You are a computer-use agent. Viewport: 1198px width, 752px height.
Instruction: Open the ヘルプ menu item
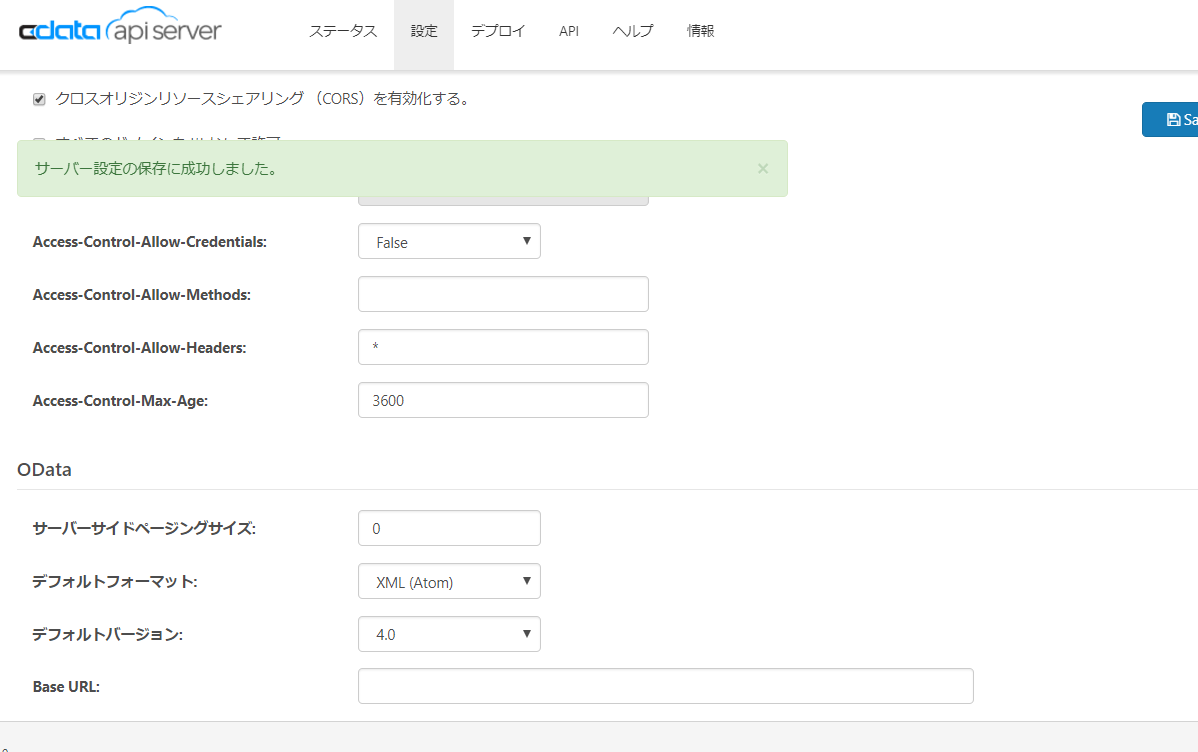click(x=633, y=31)
